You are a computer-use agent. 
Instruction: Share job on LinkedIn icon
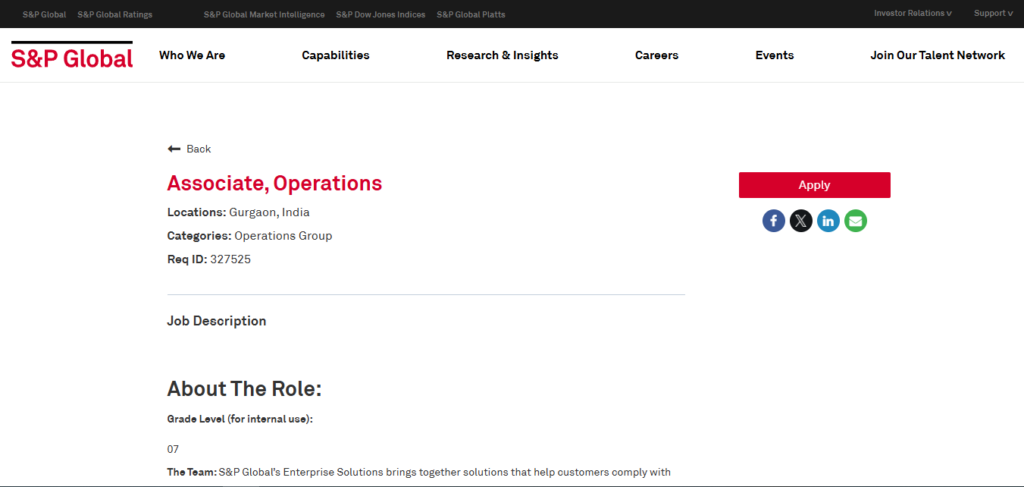point(828,221)
